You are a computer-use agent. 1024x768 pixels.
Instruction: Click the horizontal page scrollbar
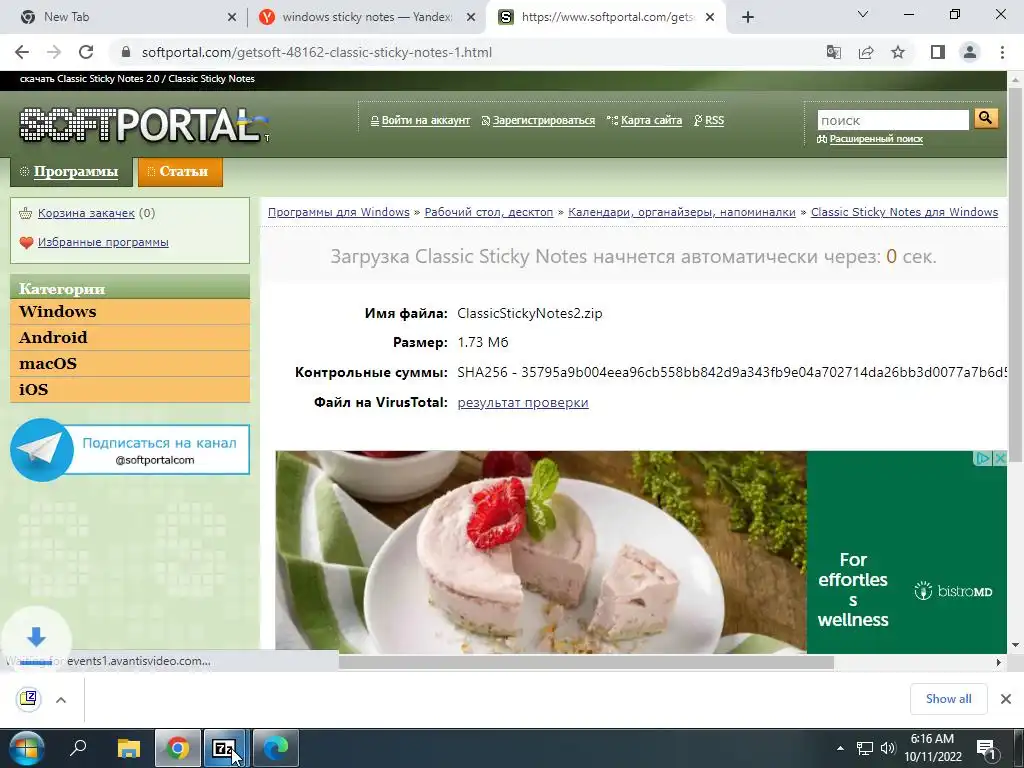point(586,662)
